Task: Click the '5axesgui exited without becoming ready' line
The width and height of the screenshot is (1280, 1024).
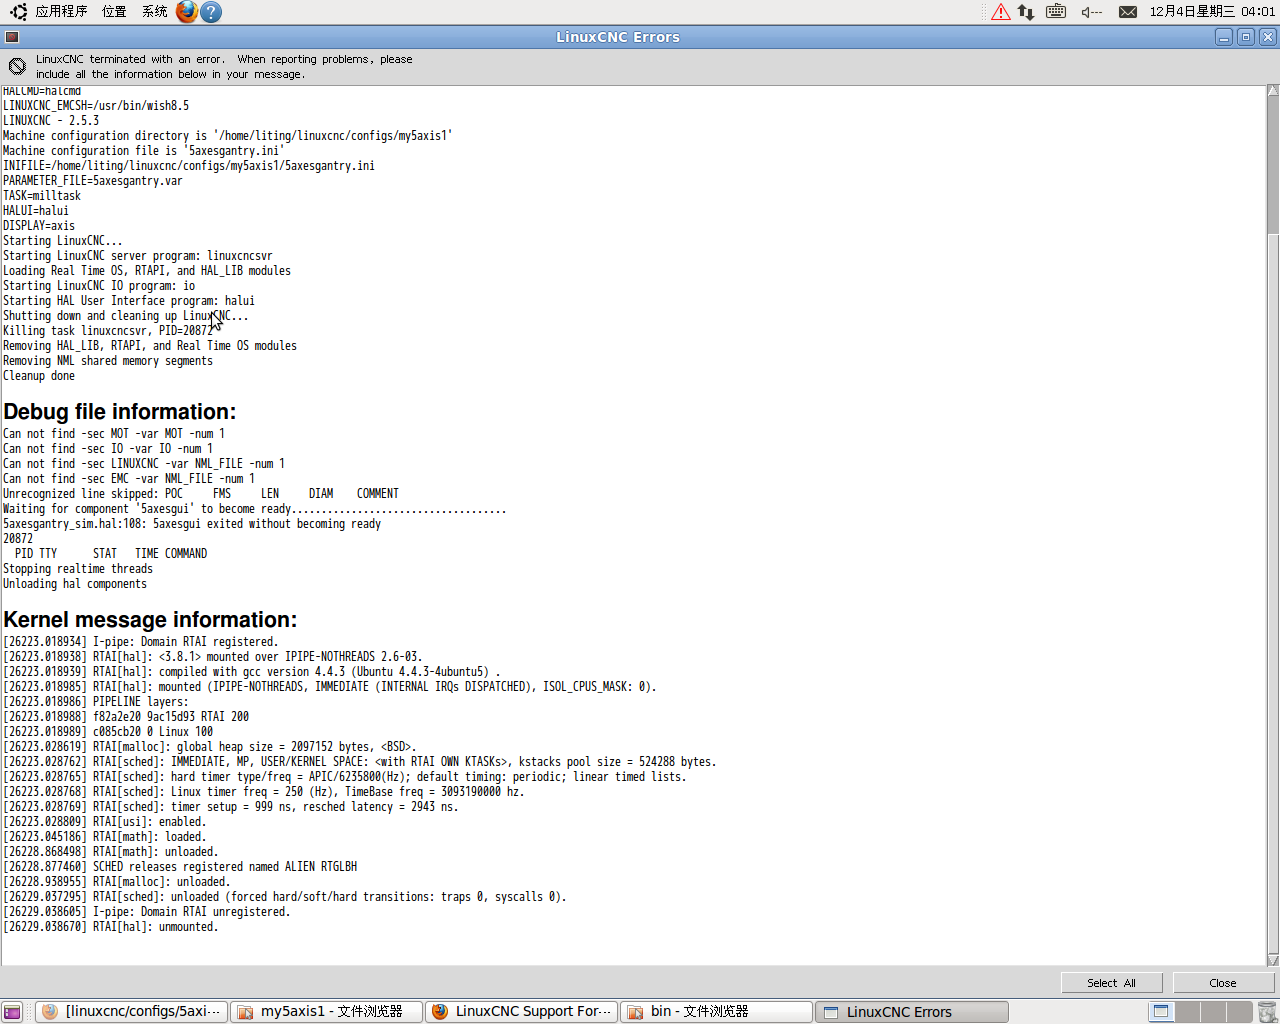Action: point(192,524)
